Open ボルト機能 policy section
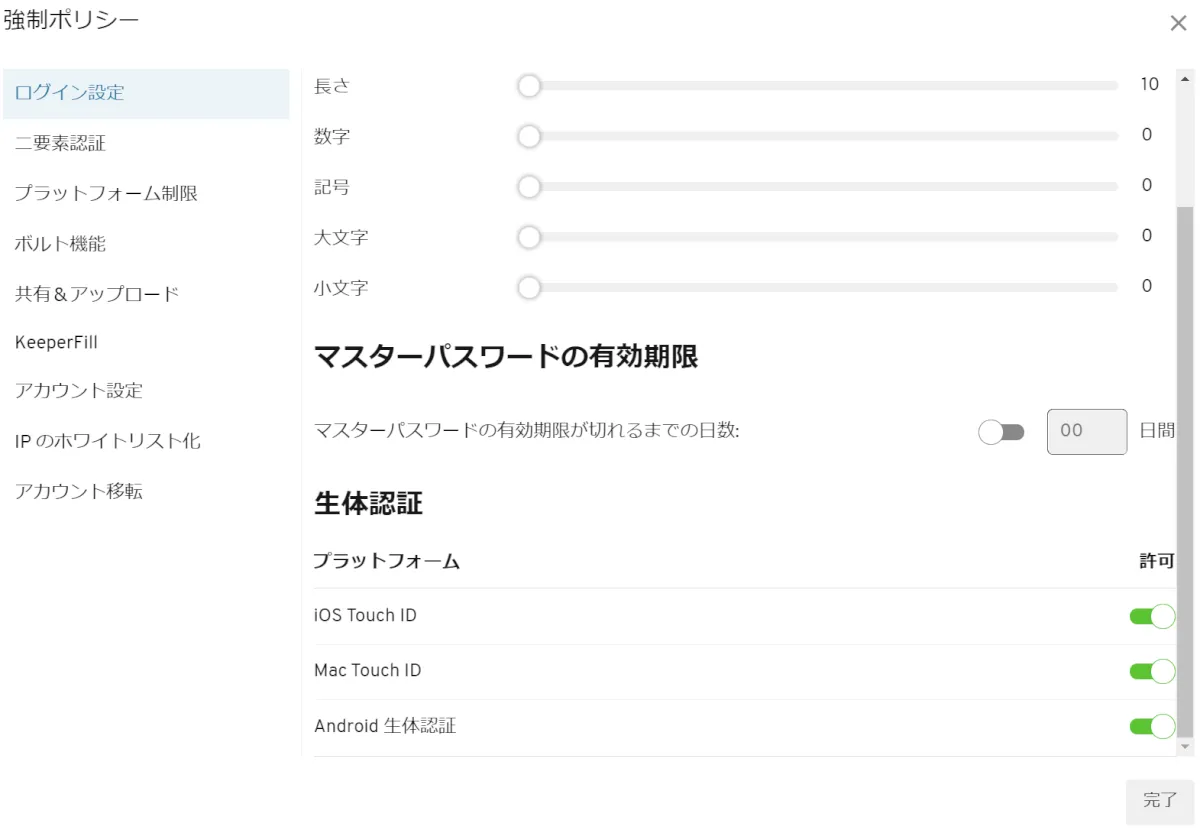 coord(60,243)
